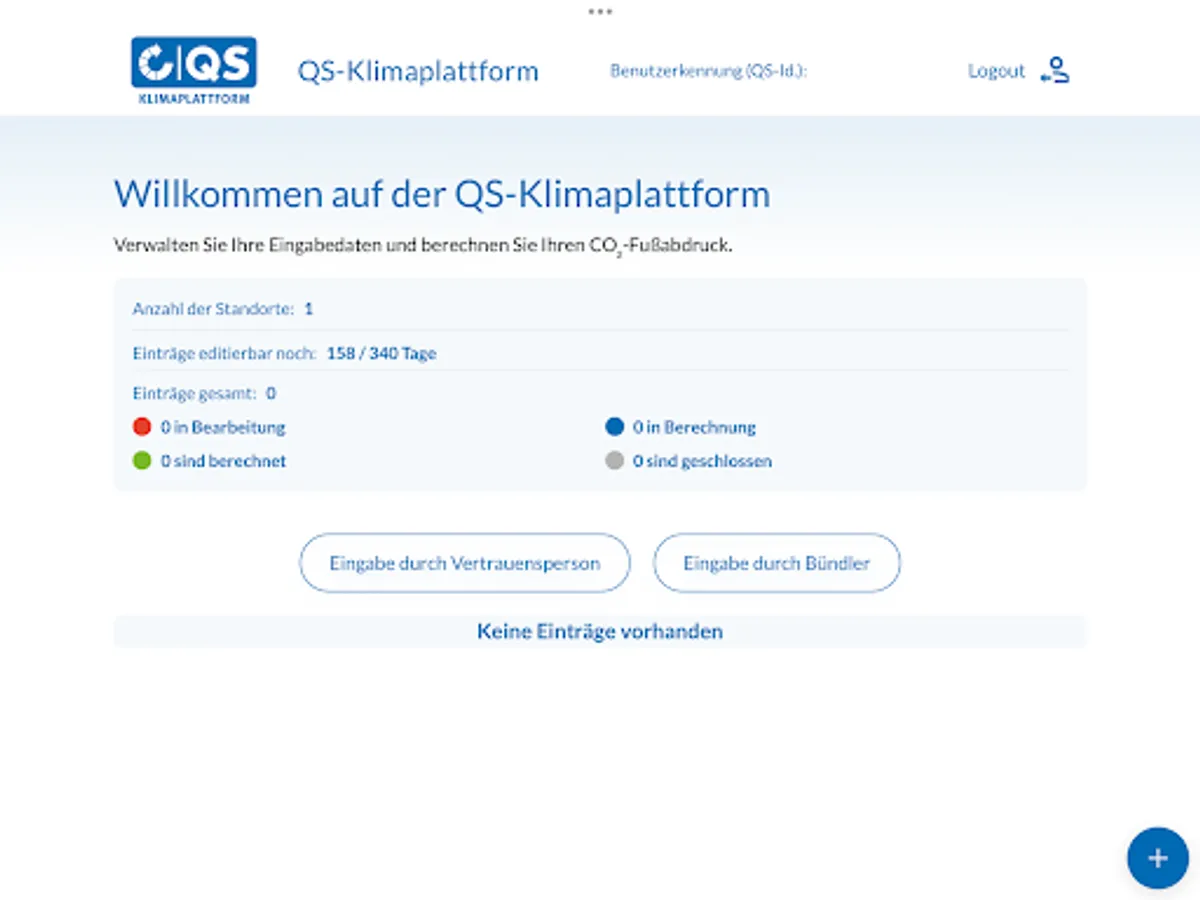Click the QS Klimaplattform logo
The image size is (1200, 900).
[193, 70]
